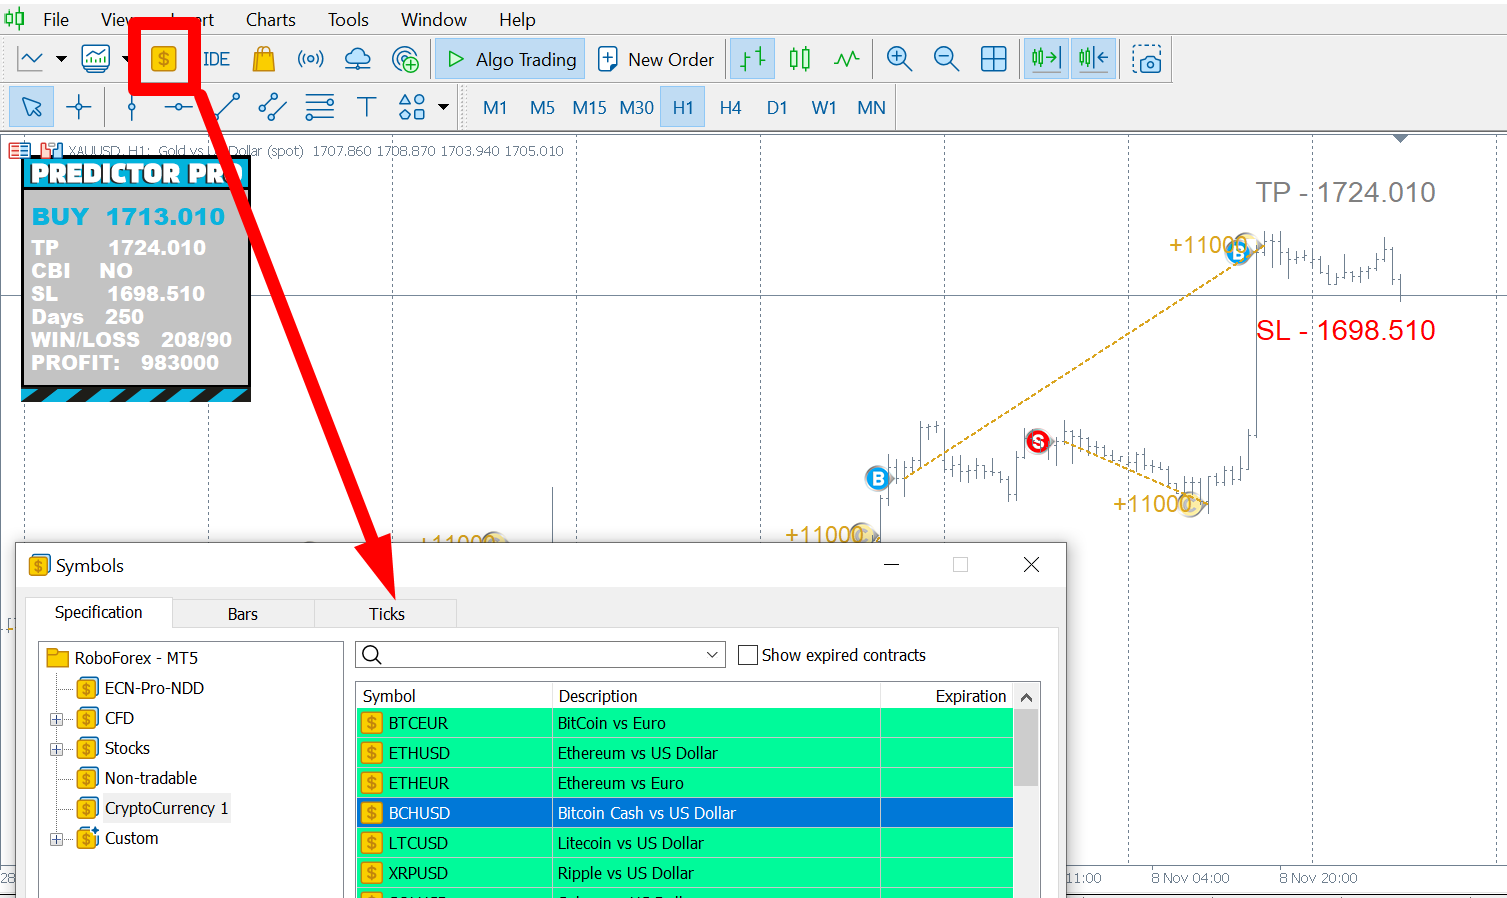1507x898 pixels.
Task: Select the CryptoCurrency 1 tree item
Action: pyautogui.click(x=166, y=808)
